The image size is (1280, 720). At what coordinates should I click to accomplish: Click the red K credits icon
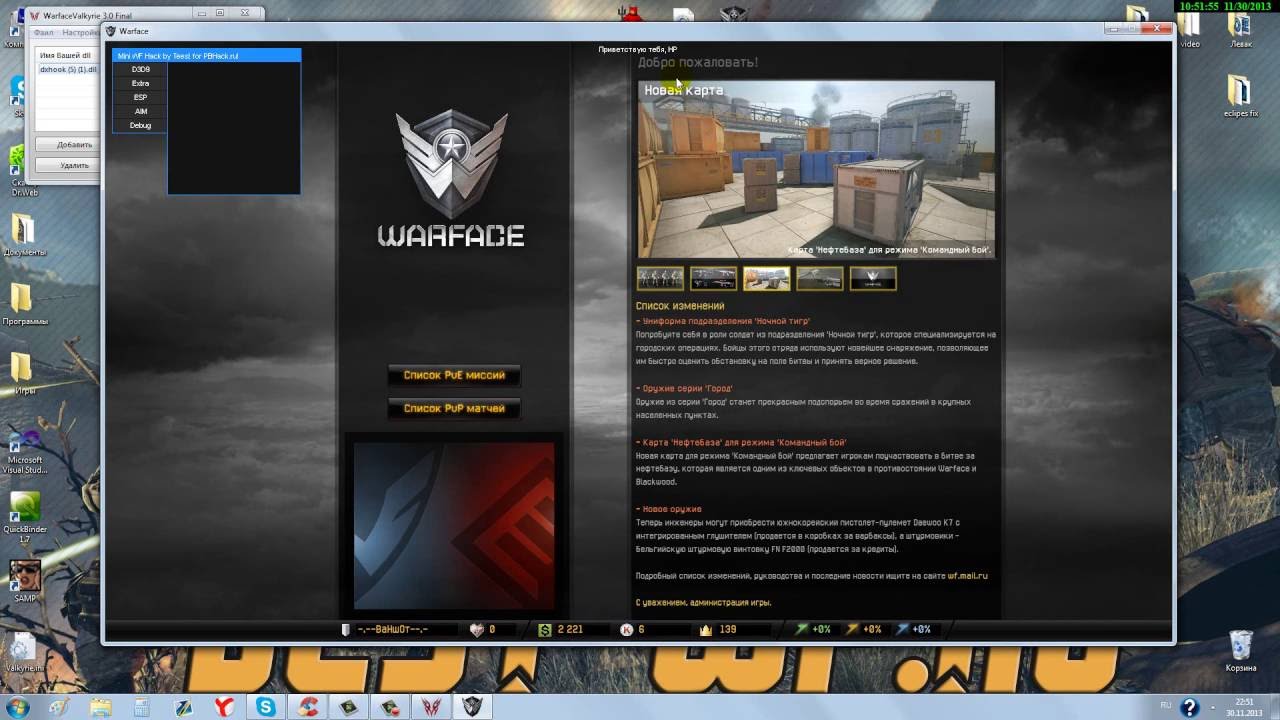626,630
